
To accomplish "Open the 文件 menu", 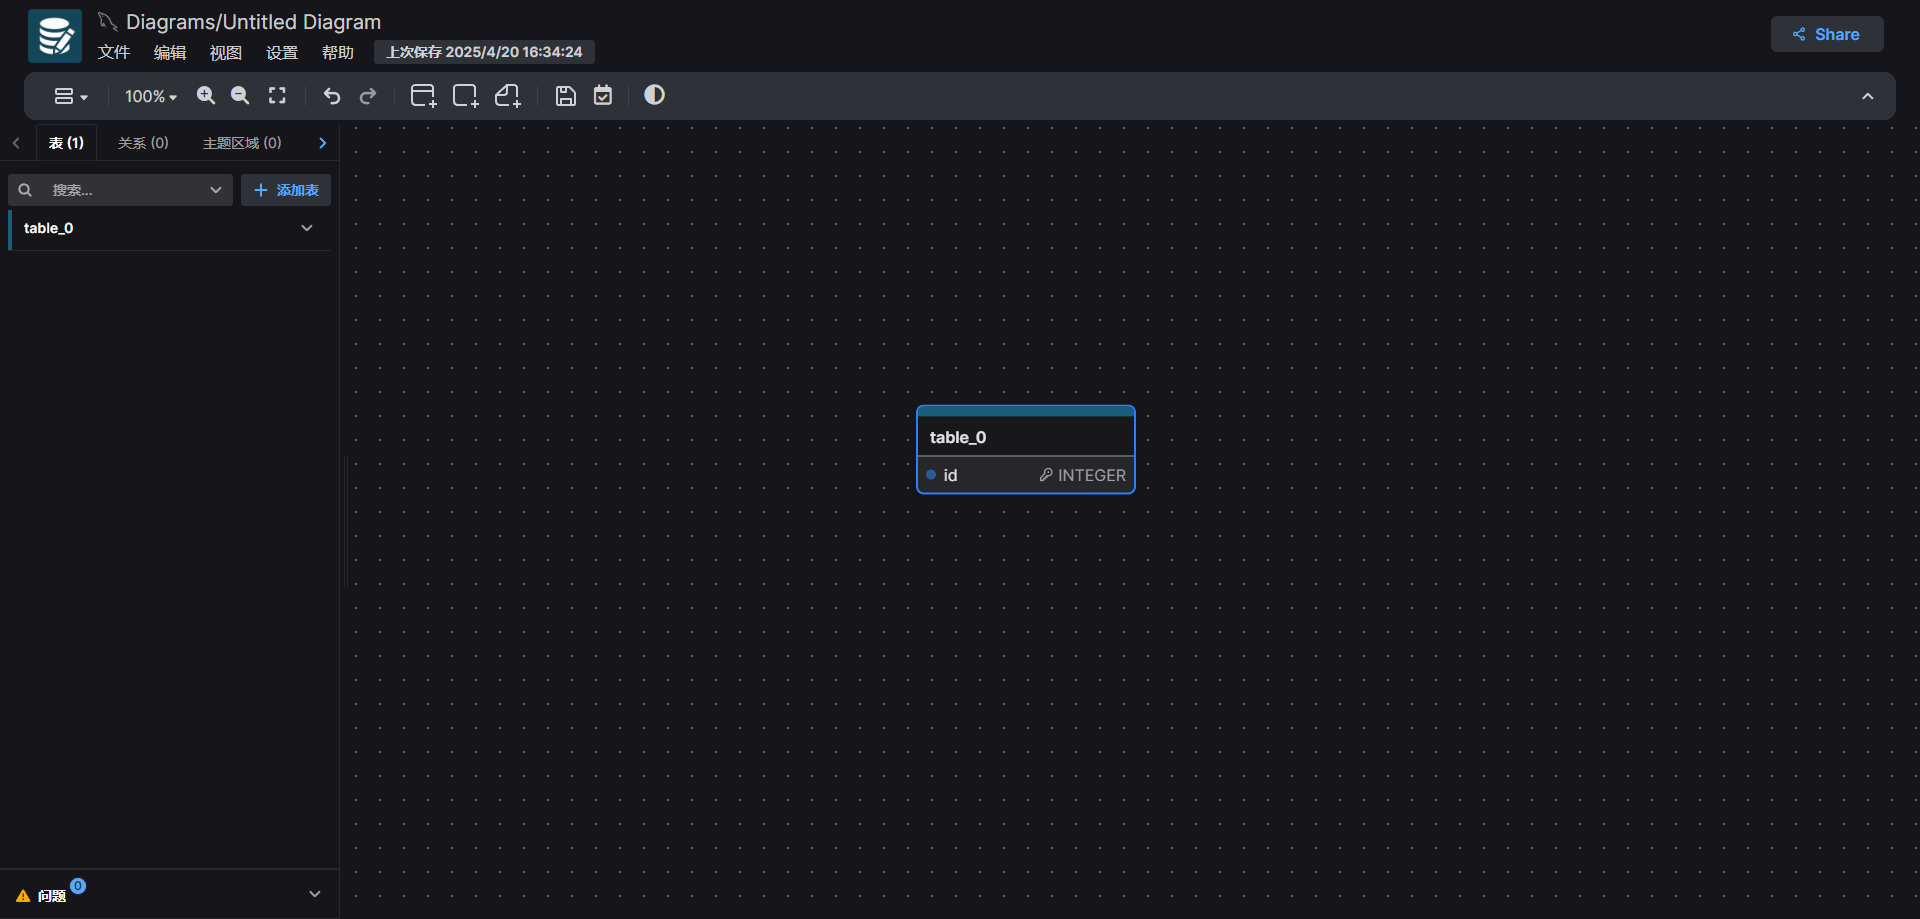I will tap(114, 53).
